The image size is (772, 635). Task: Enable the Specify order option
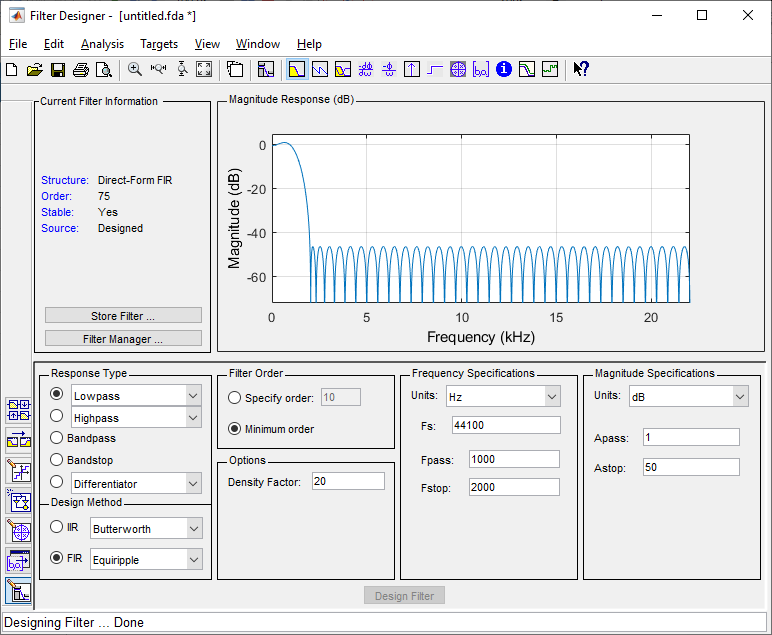click(235, 398)
